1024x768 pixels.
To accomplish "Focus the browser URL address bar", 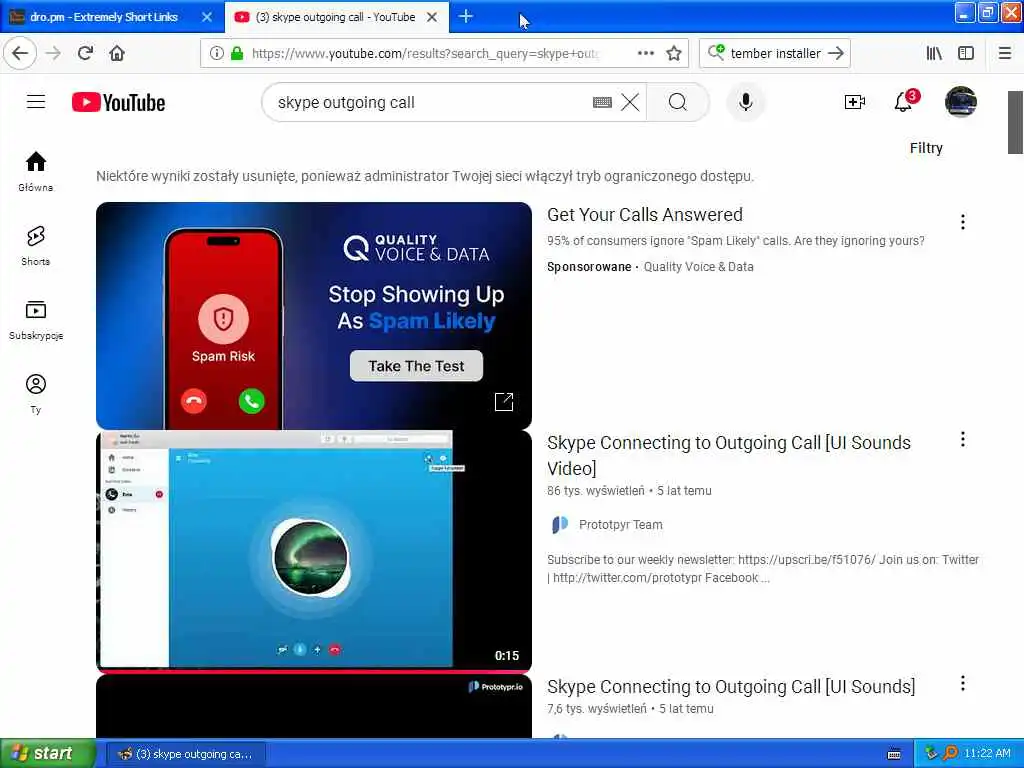I will coord(424,53).
